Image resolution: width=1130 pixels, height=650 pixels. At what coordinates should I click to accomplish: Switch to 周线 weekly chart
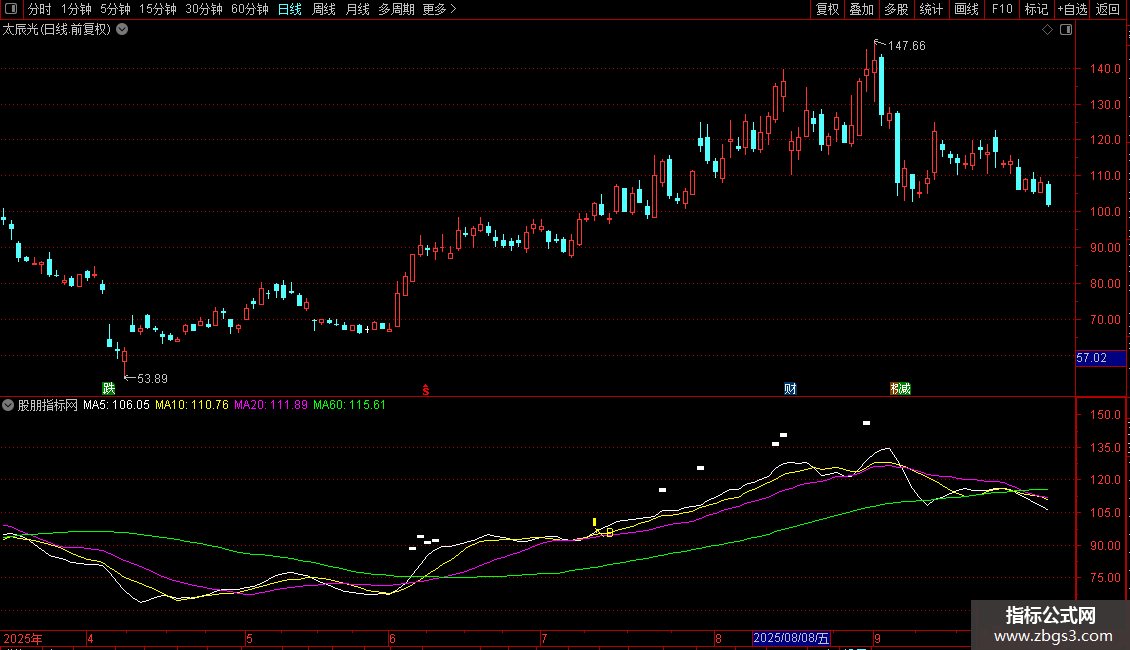point(324,9)
